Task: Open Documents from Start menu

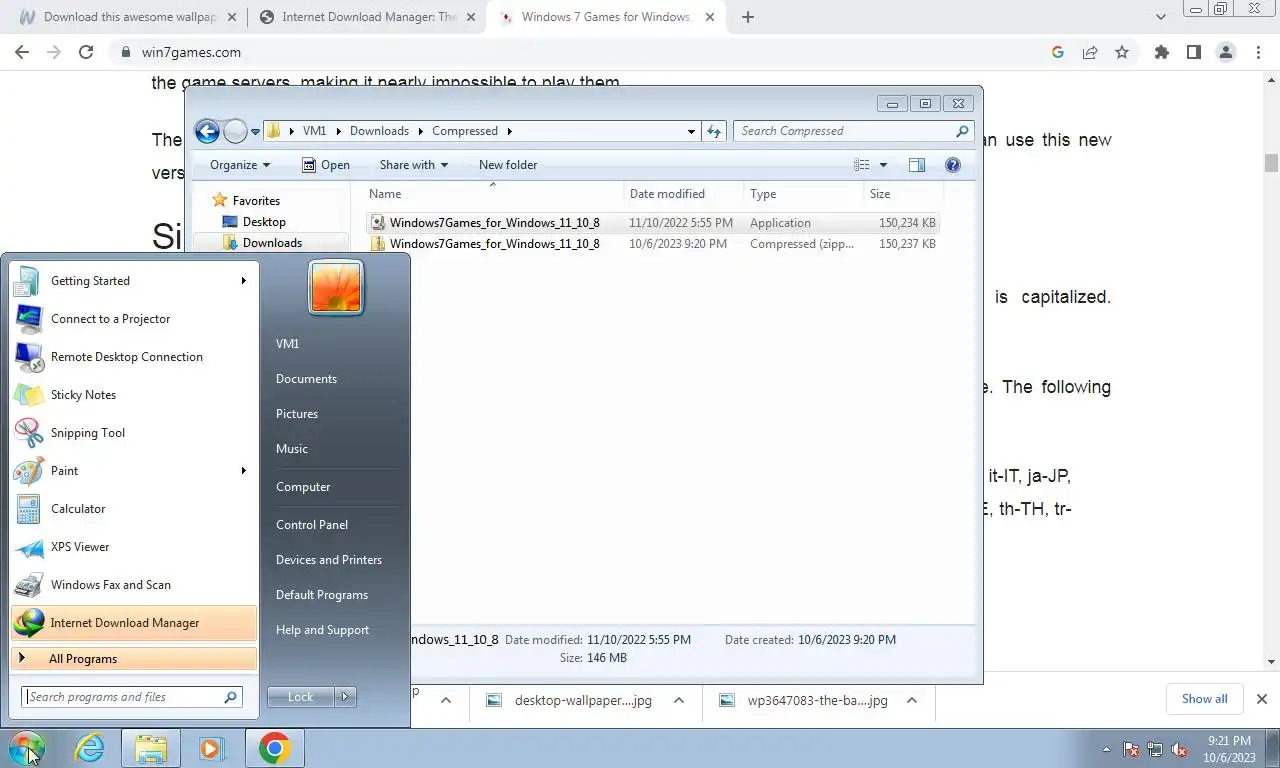Action: (306, 379)
